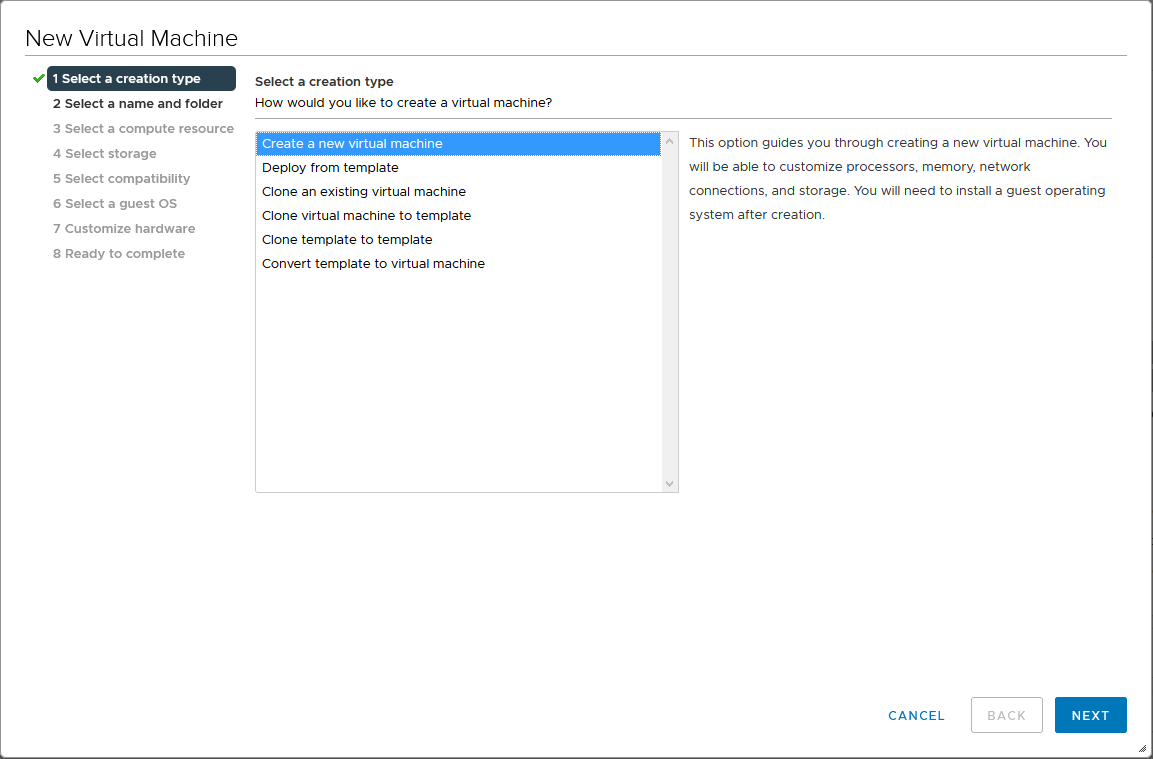The width and height of the screenshot is (1153, 759).
Task: Jump to step 3 'Select a compute resource'
Action: tap(143, 129)
